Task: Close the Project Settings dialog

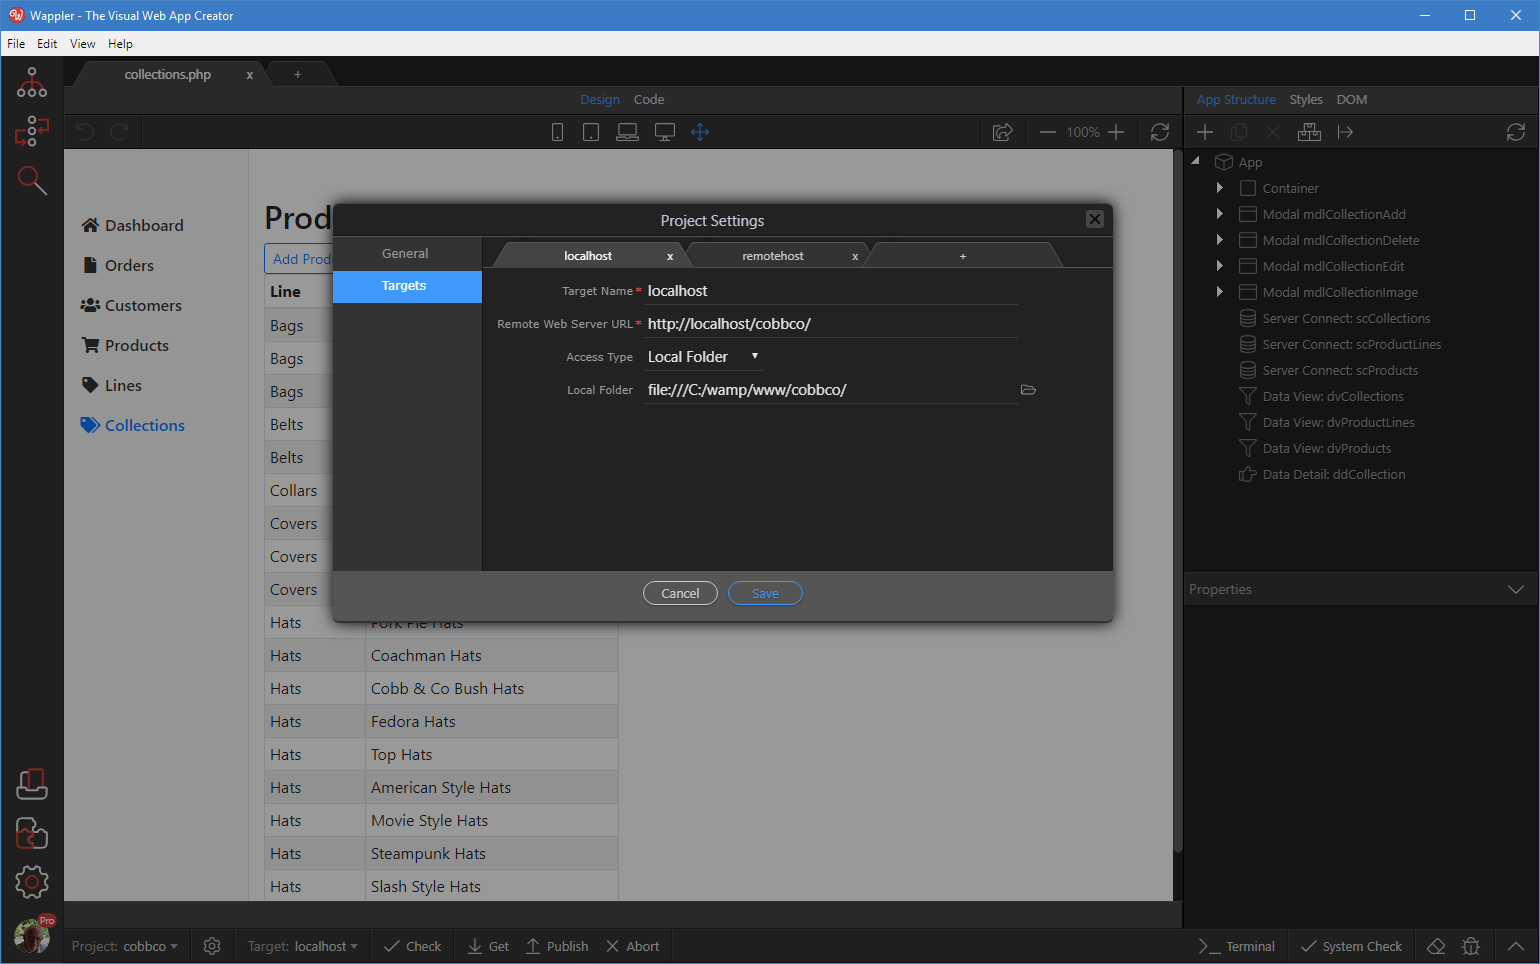Action: coord(1095,219)
